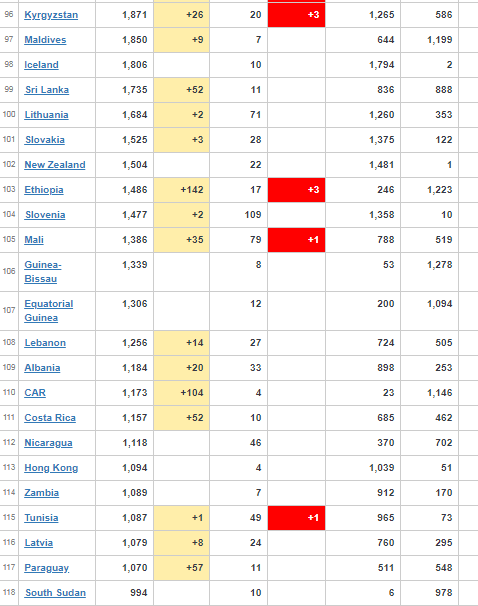Open the Mali link
Image resolution: width=478 pixels, height=606 pixels.
coord(34,240)
